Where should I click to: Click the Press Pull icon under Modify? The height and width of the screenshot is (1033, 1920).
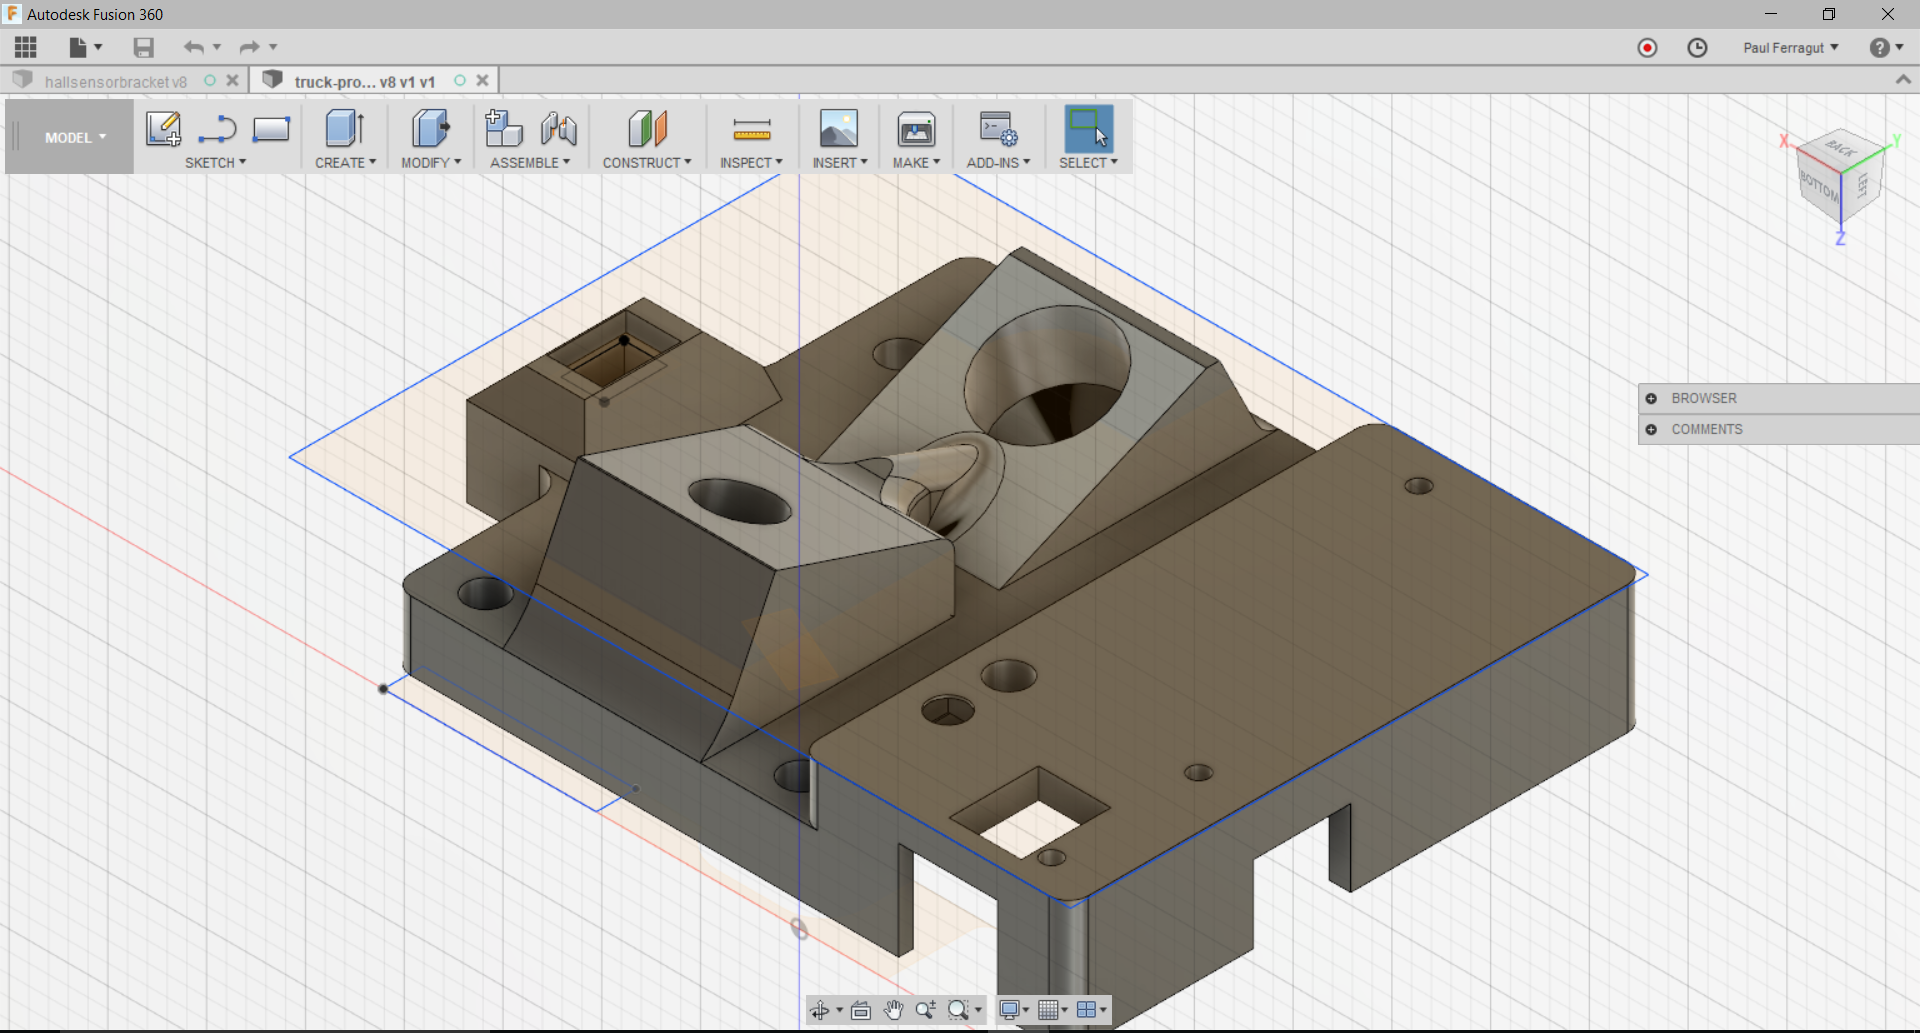click(x=431, y=129)
